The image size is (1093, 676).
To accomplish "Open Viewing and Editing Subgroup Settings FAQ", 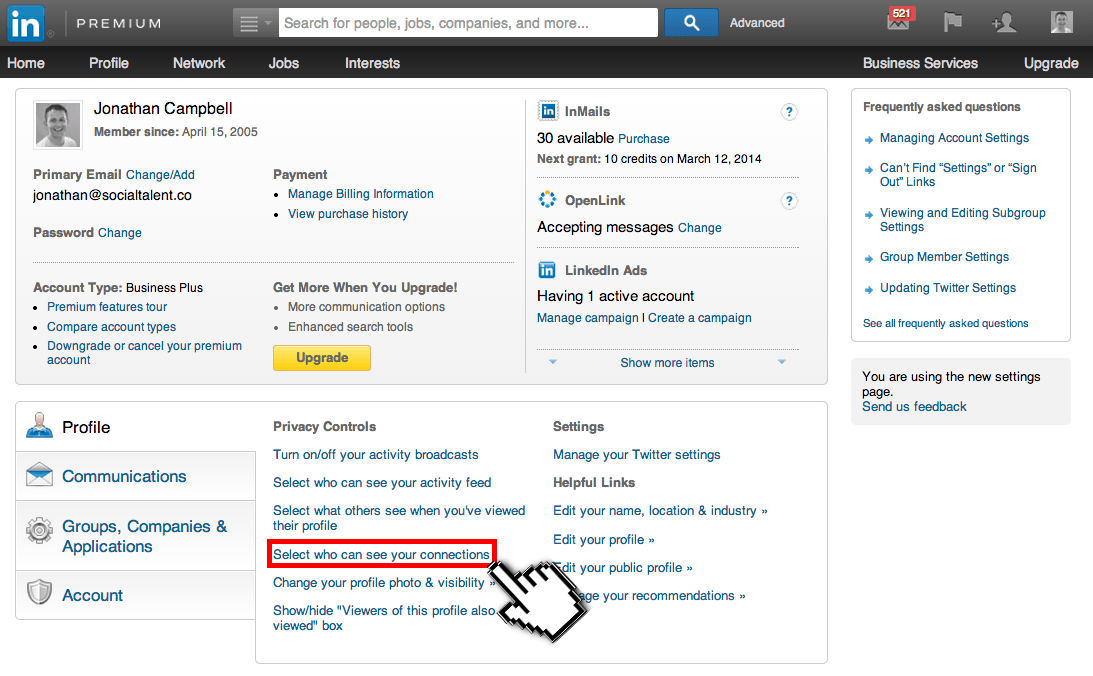I will (963, 220).
